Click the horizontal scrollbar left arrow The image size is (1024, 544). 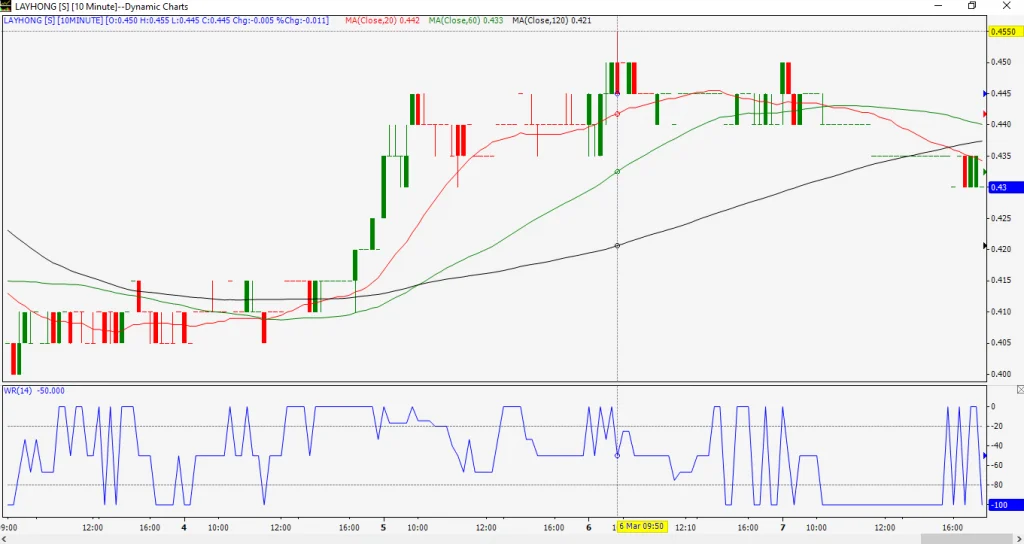[x=5, y=539]
